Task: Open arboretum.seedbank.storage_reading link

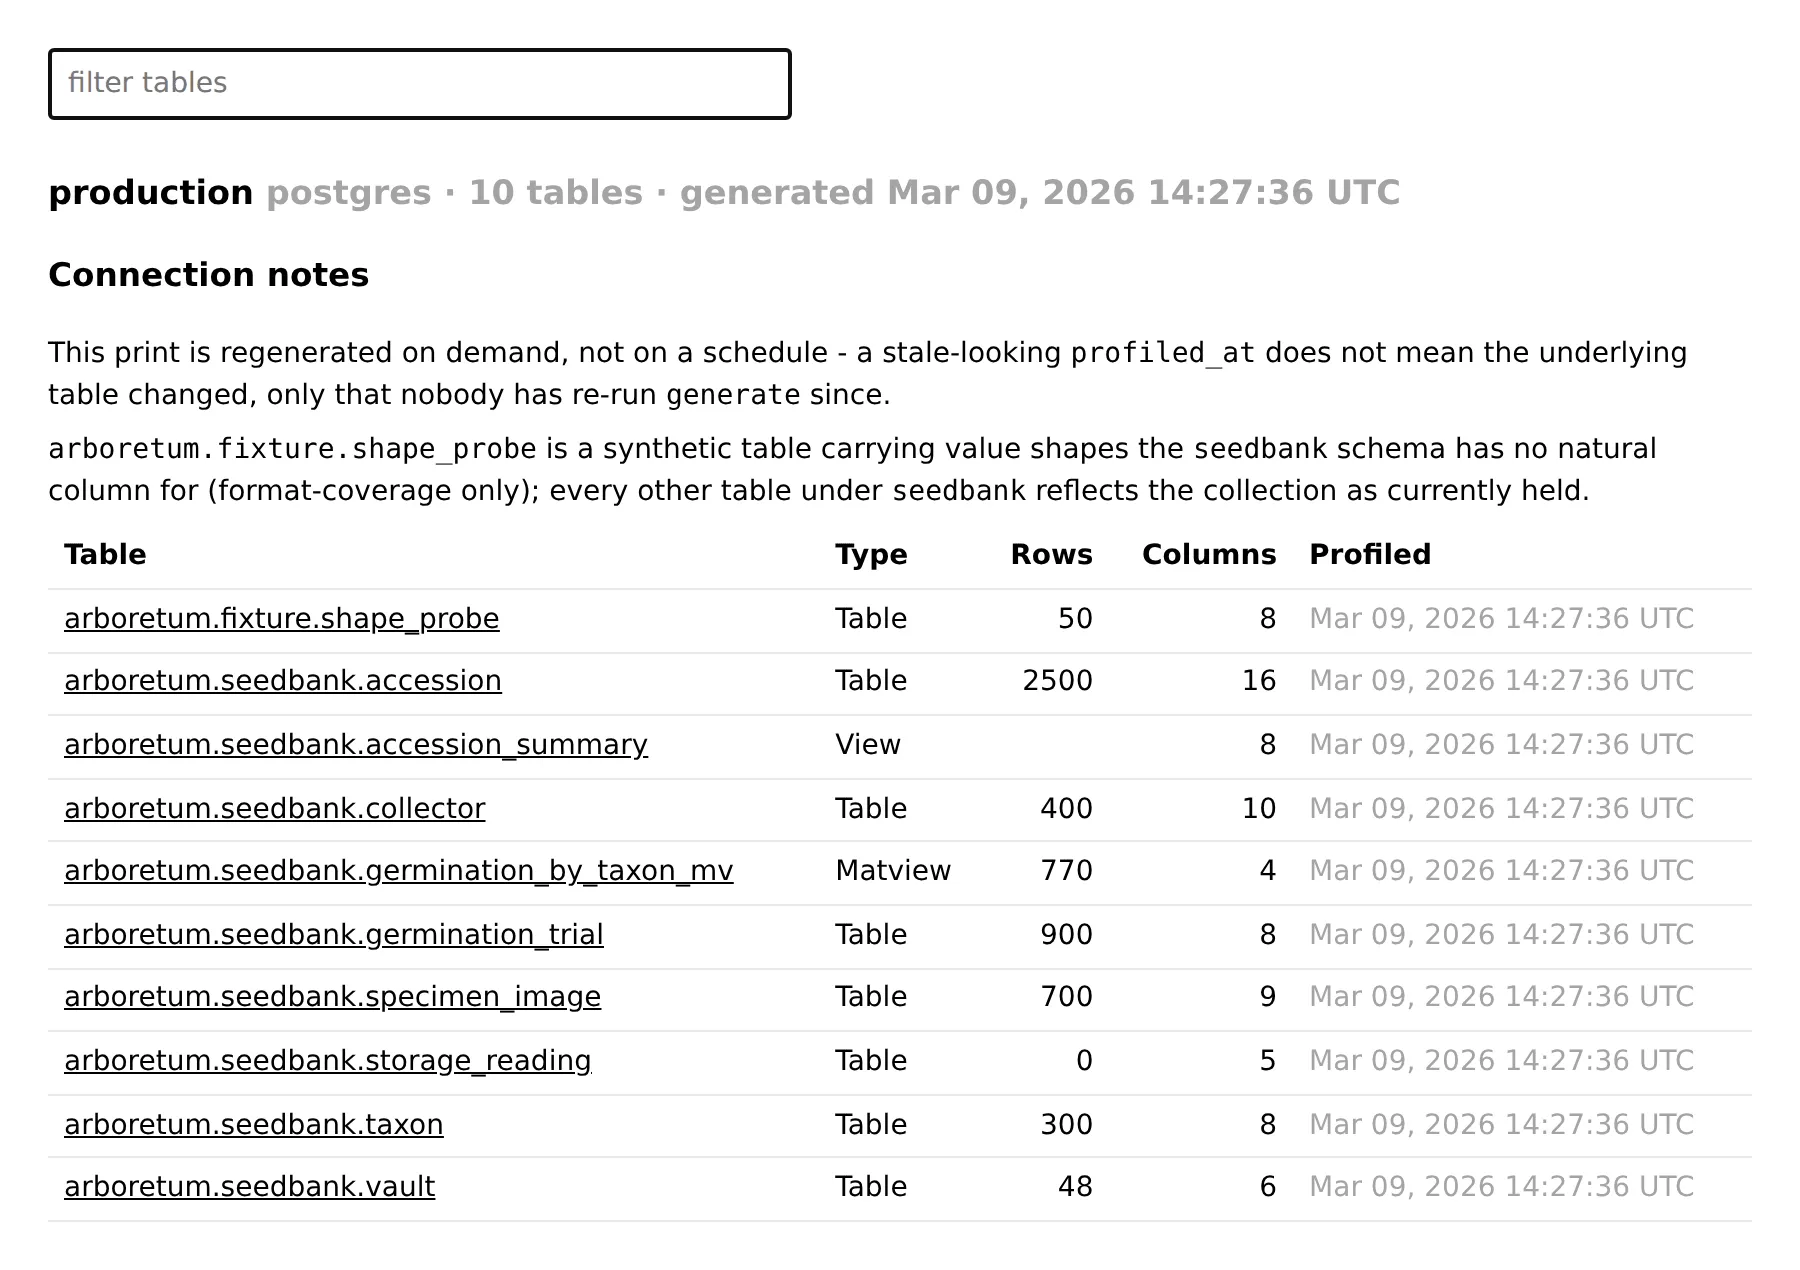Action: 328,1061
